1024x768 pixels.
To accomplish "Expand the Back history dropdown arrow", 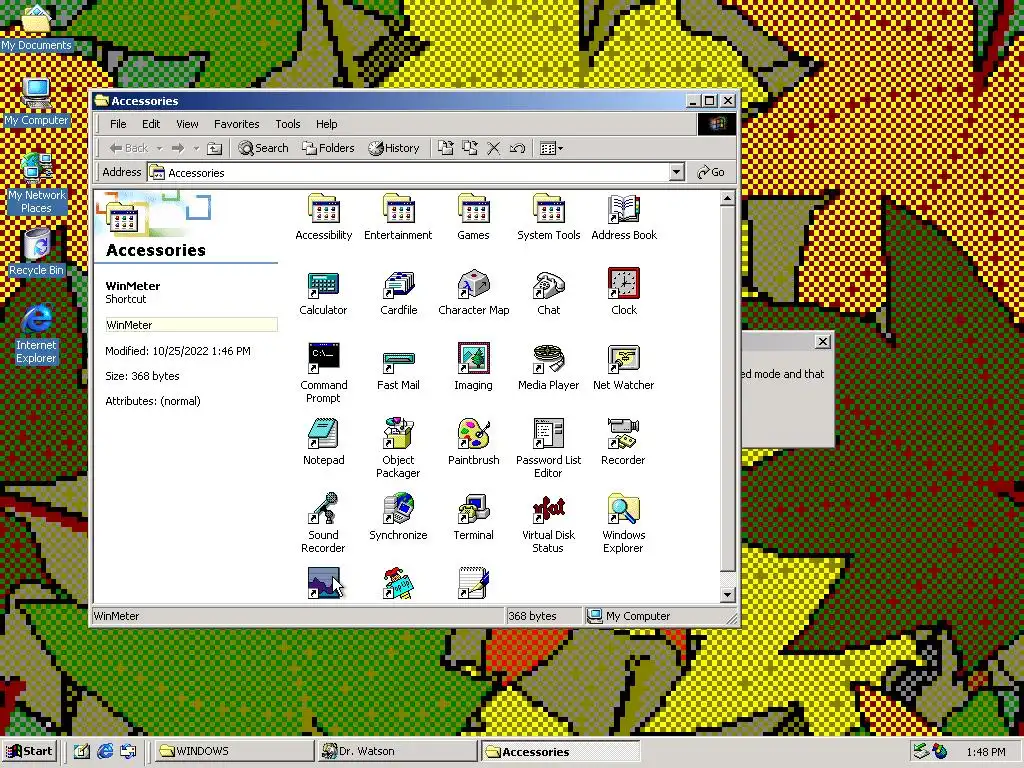I will tap(159, 149).
